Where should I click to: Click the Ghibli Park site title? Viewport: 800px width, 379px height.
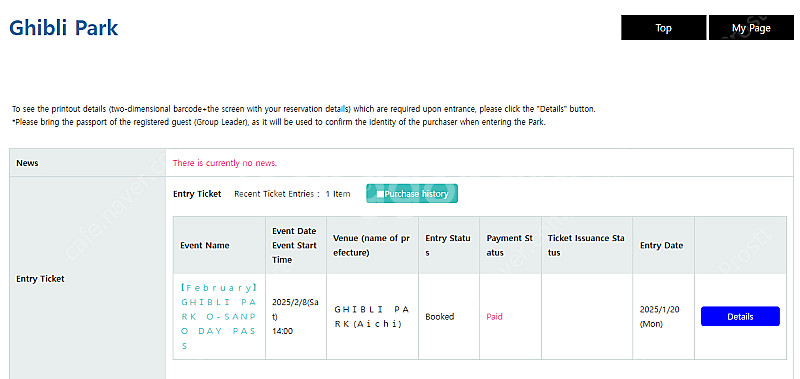point(64,28)
